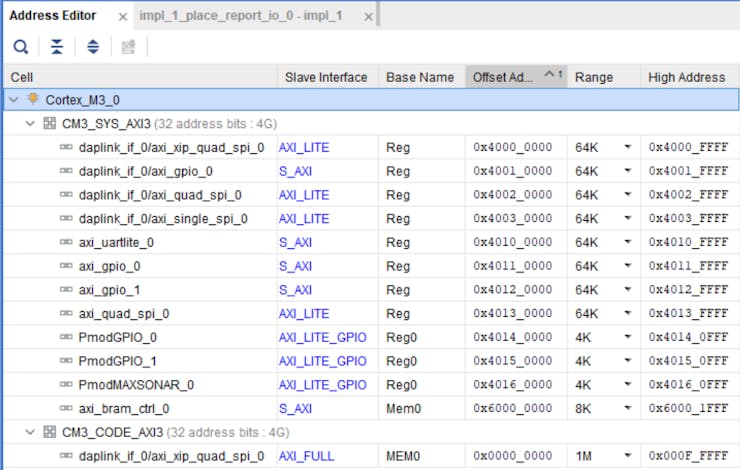Click segment icon beside axi_uartlite_0
This screenshot has height=470, width=740.
pos(66,242)
